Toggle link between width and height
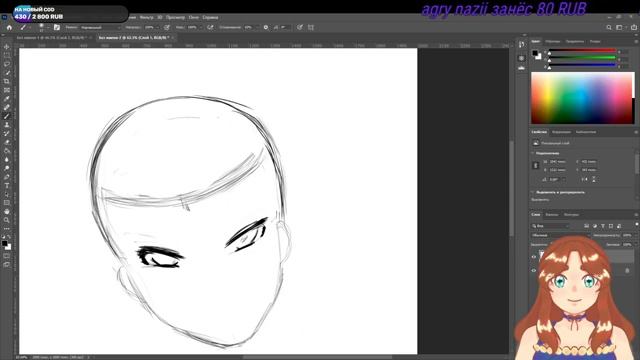Screen dimensions: 640x360 536,165
